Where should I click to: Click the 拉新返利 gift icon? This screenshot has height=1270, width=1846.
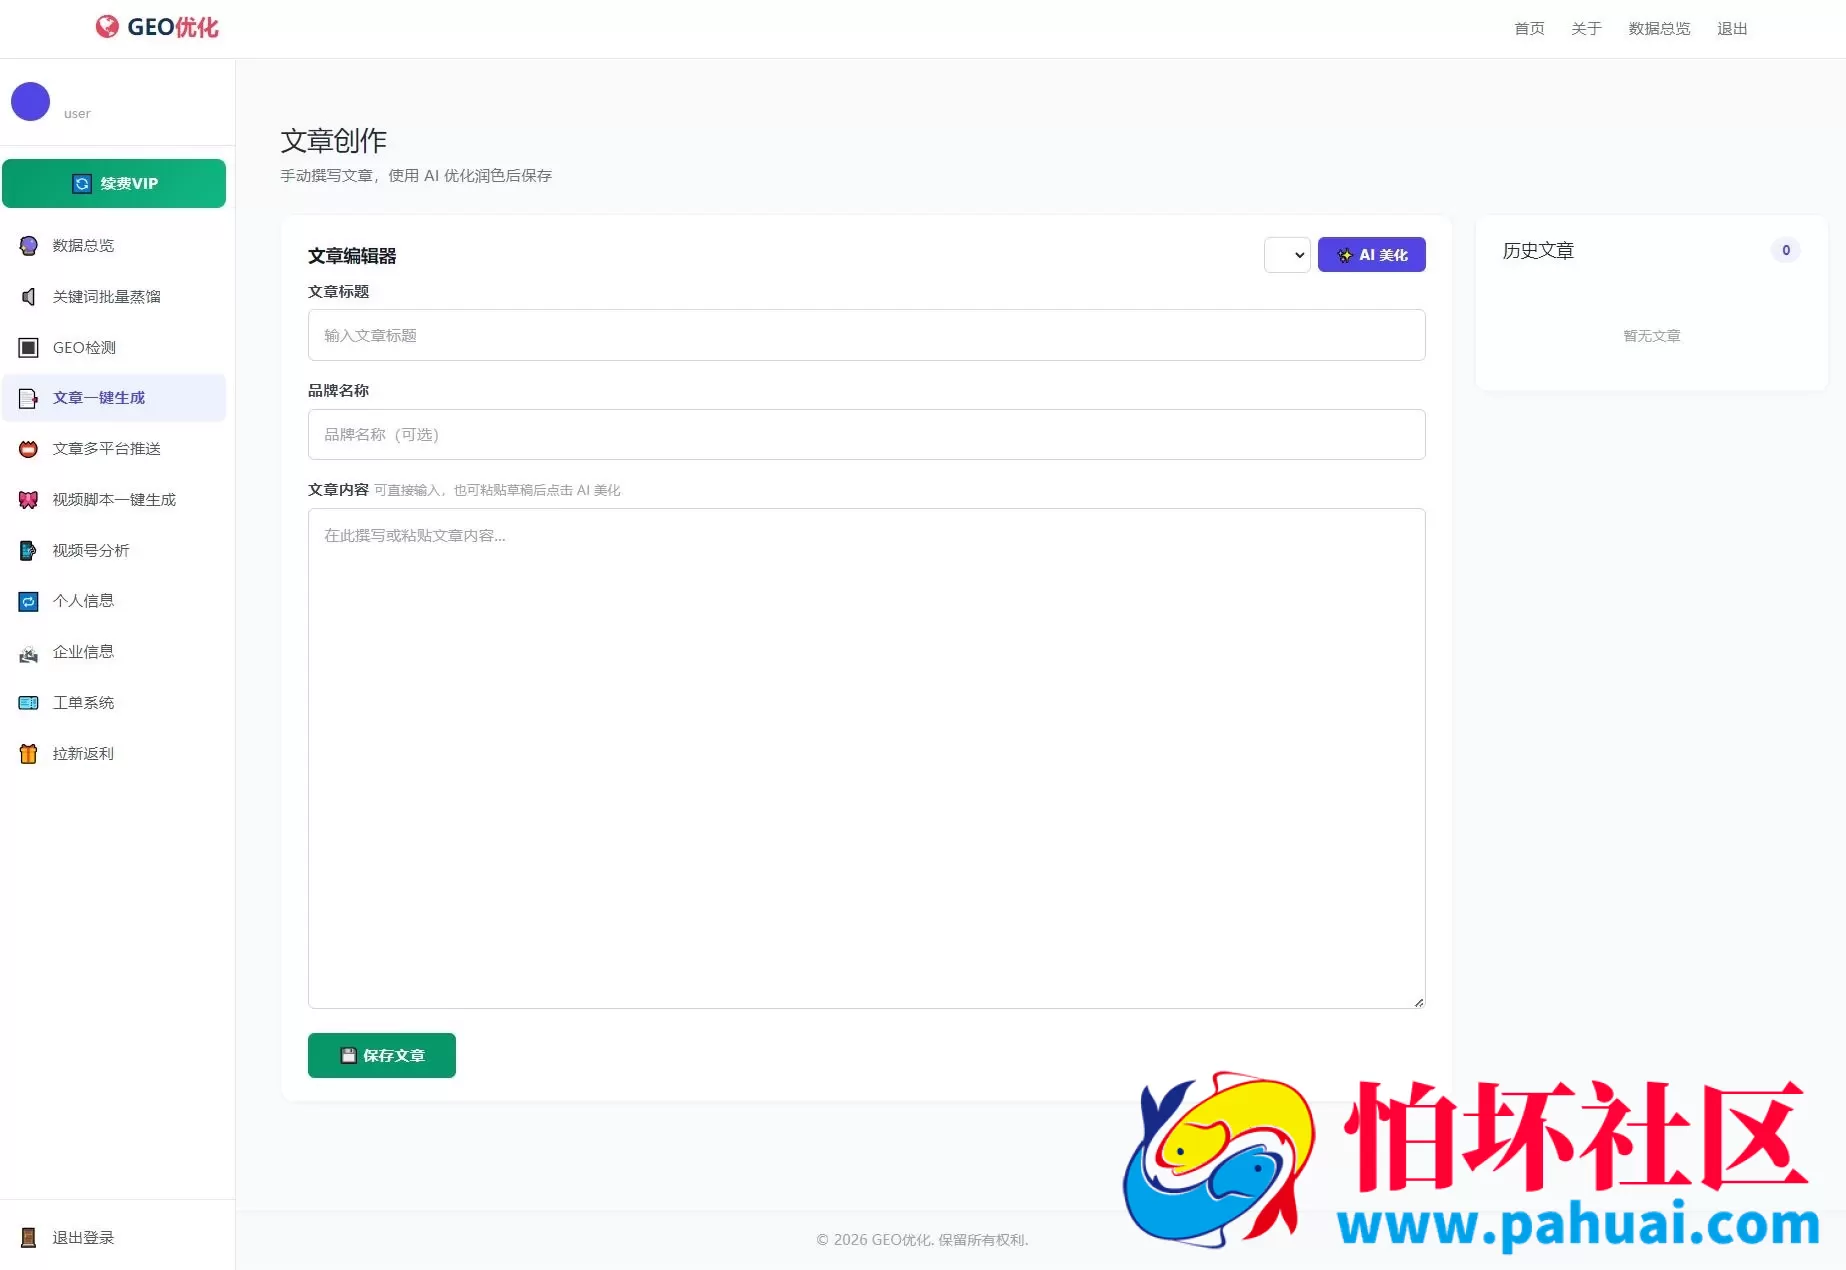pos(28,754)
